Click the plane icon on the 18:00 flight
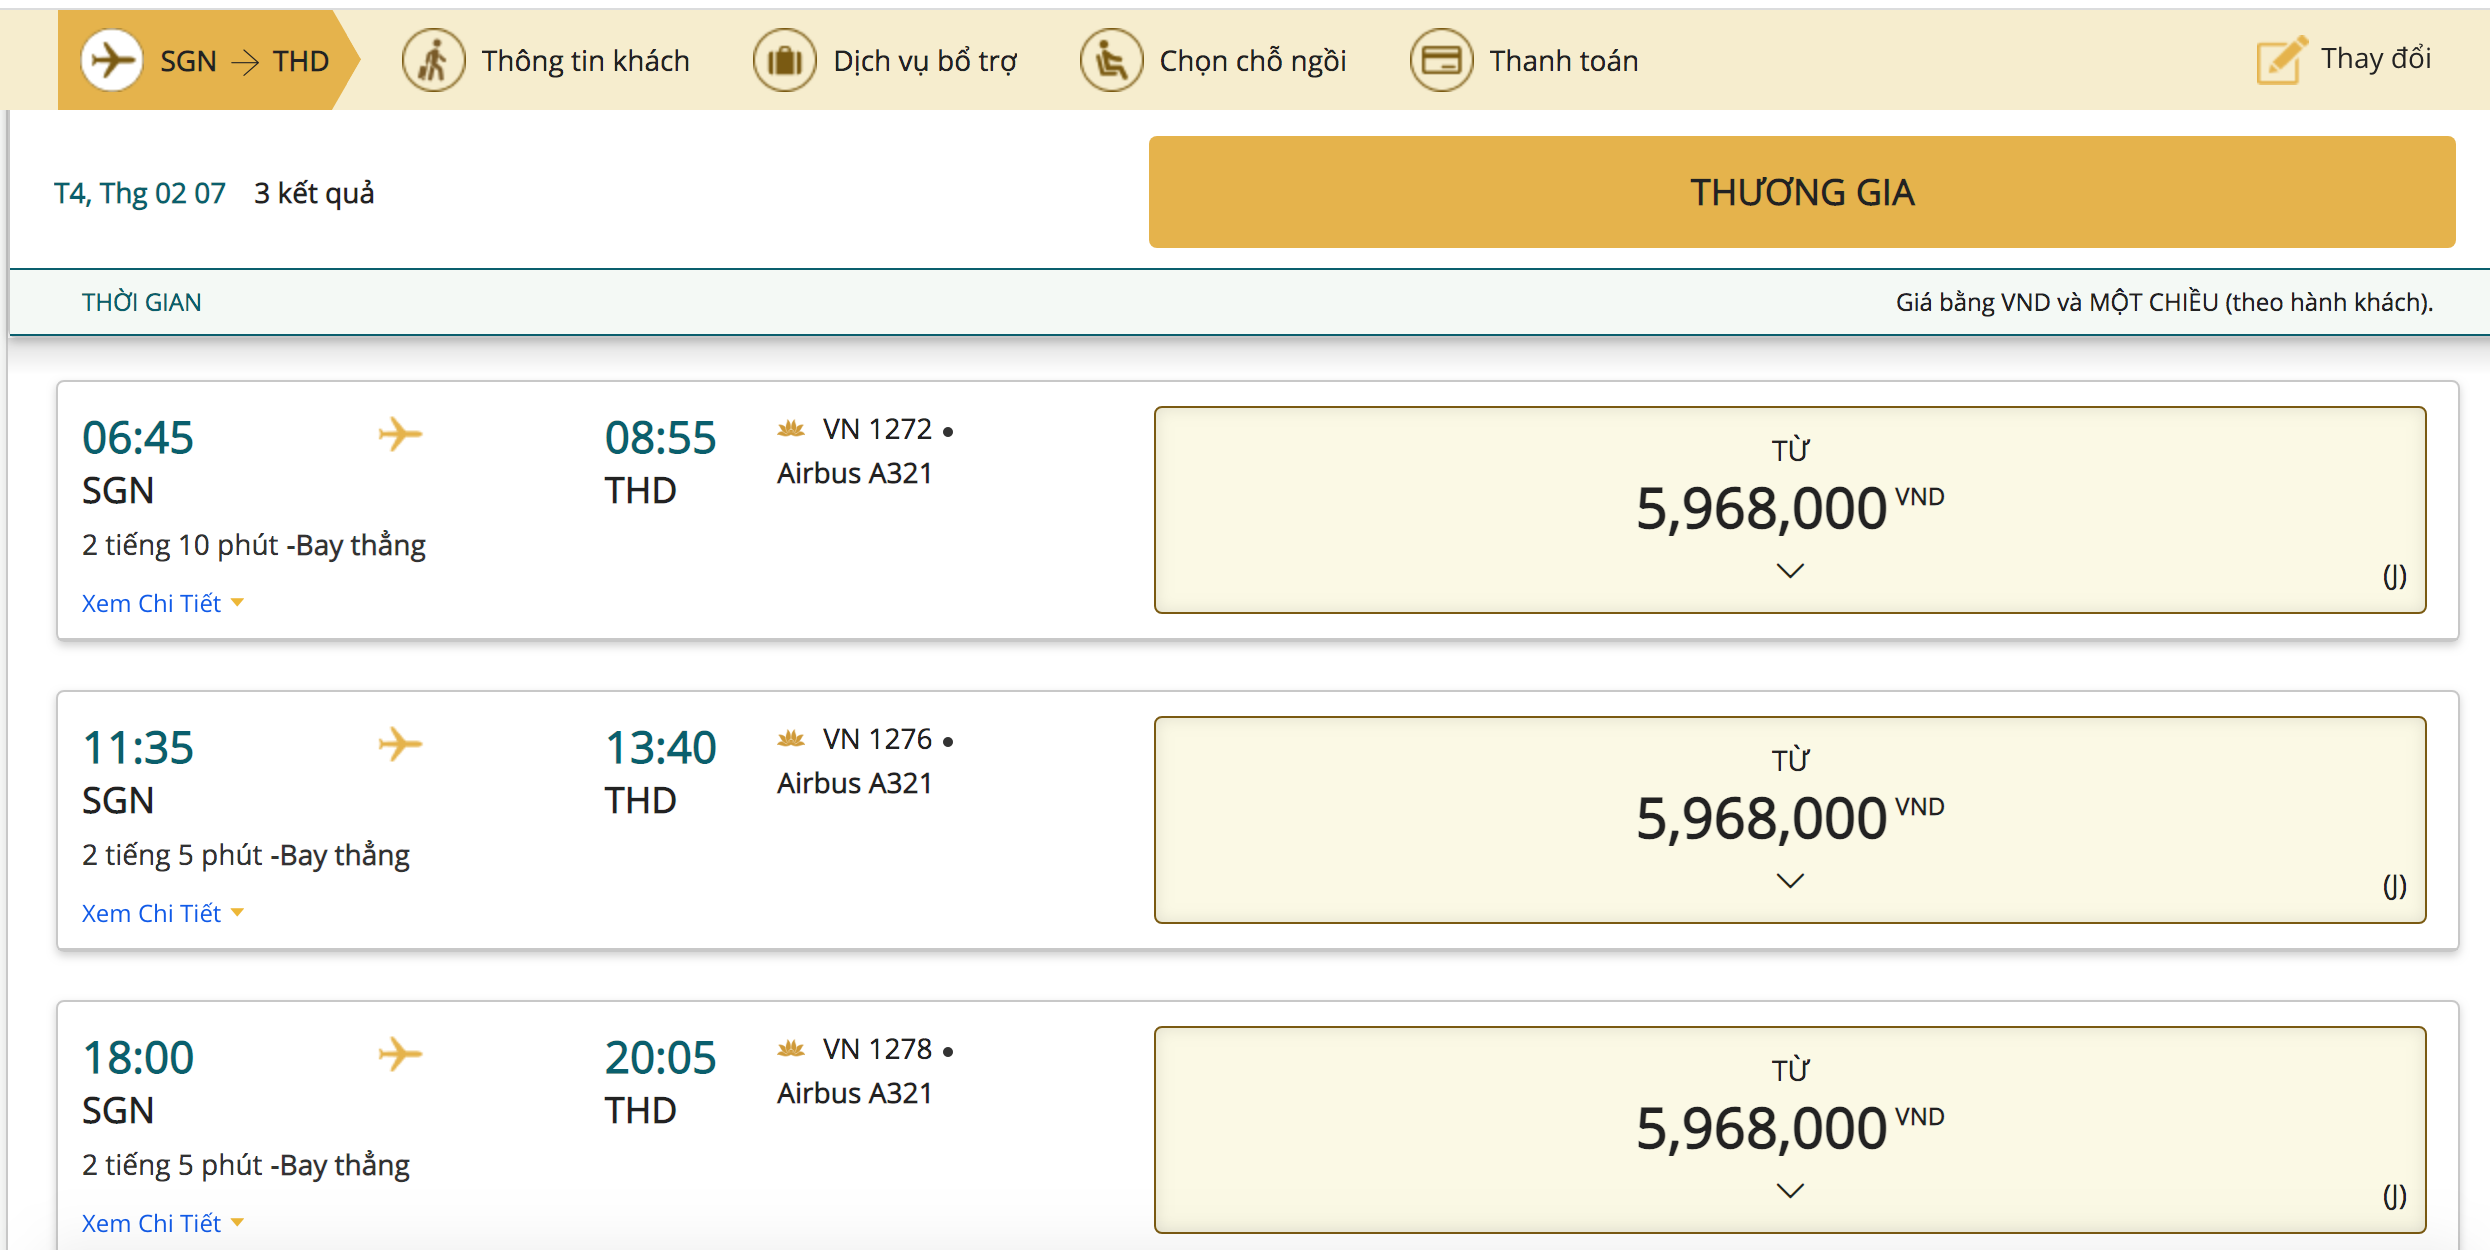This screenshot has height=1250, width=2490. [400, 1054]
